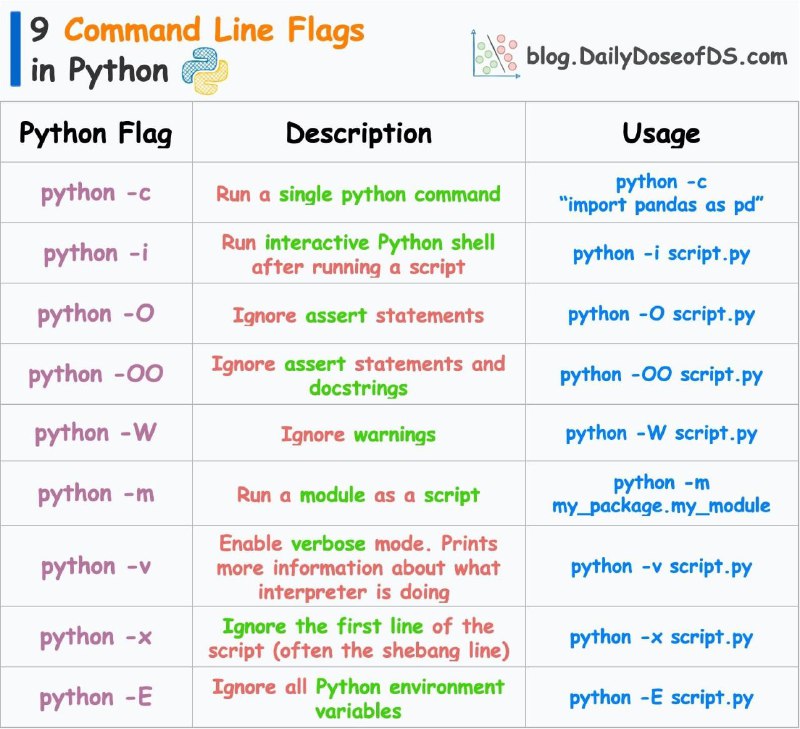
Task: Select 'Run interactive Python shell' description
Action: 358,254
